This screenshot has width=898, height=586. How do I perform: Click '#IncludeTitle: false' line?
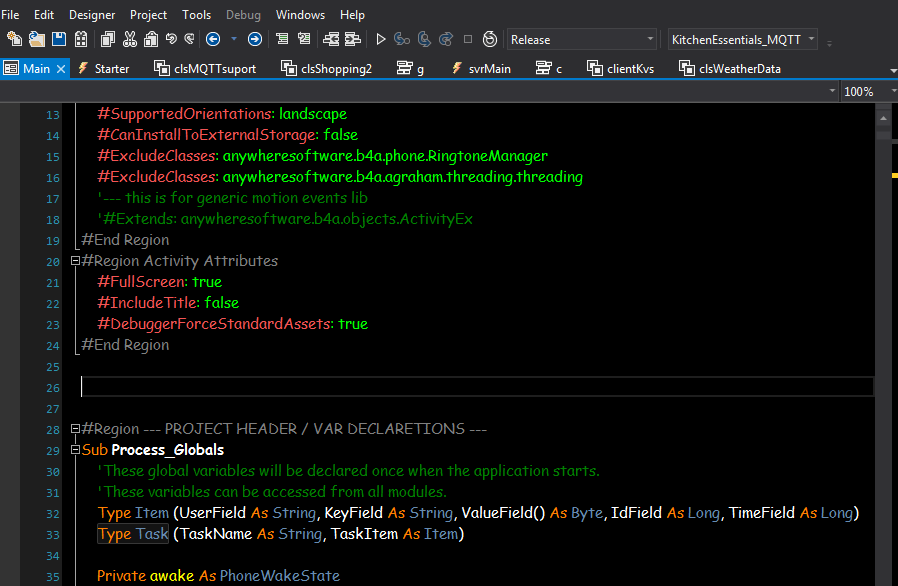tap(168, 303)
